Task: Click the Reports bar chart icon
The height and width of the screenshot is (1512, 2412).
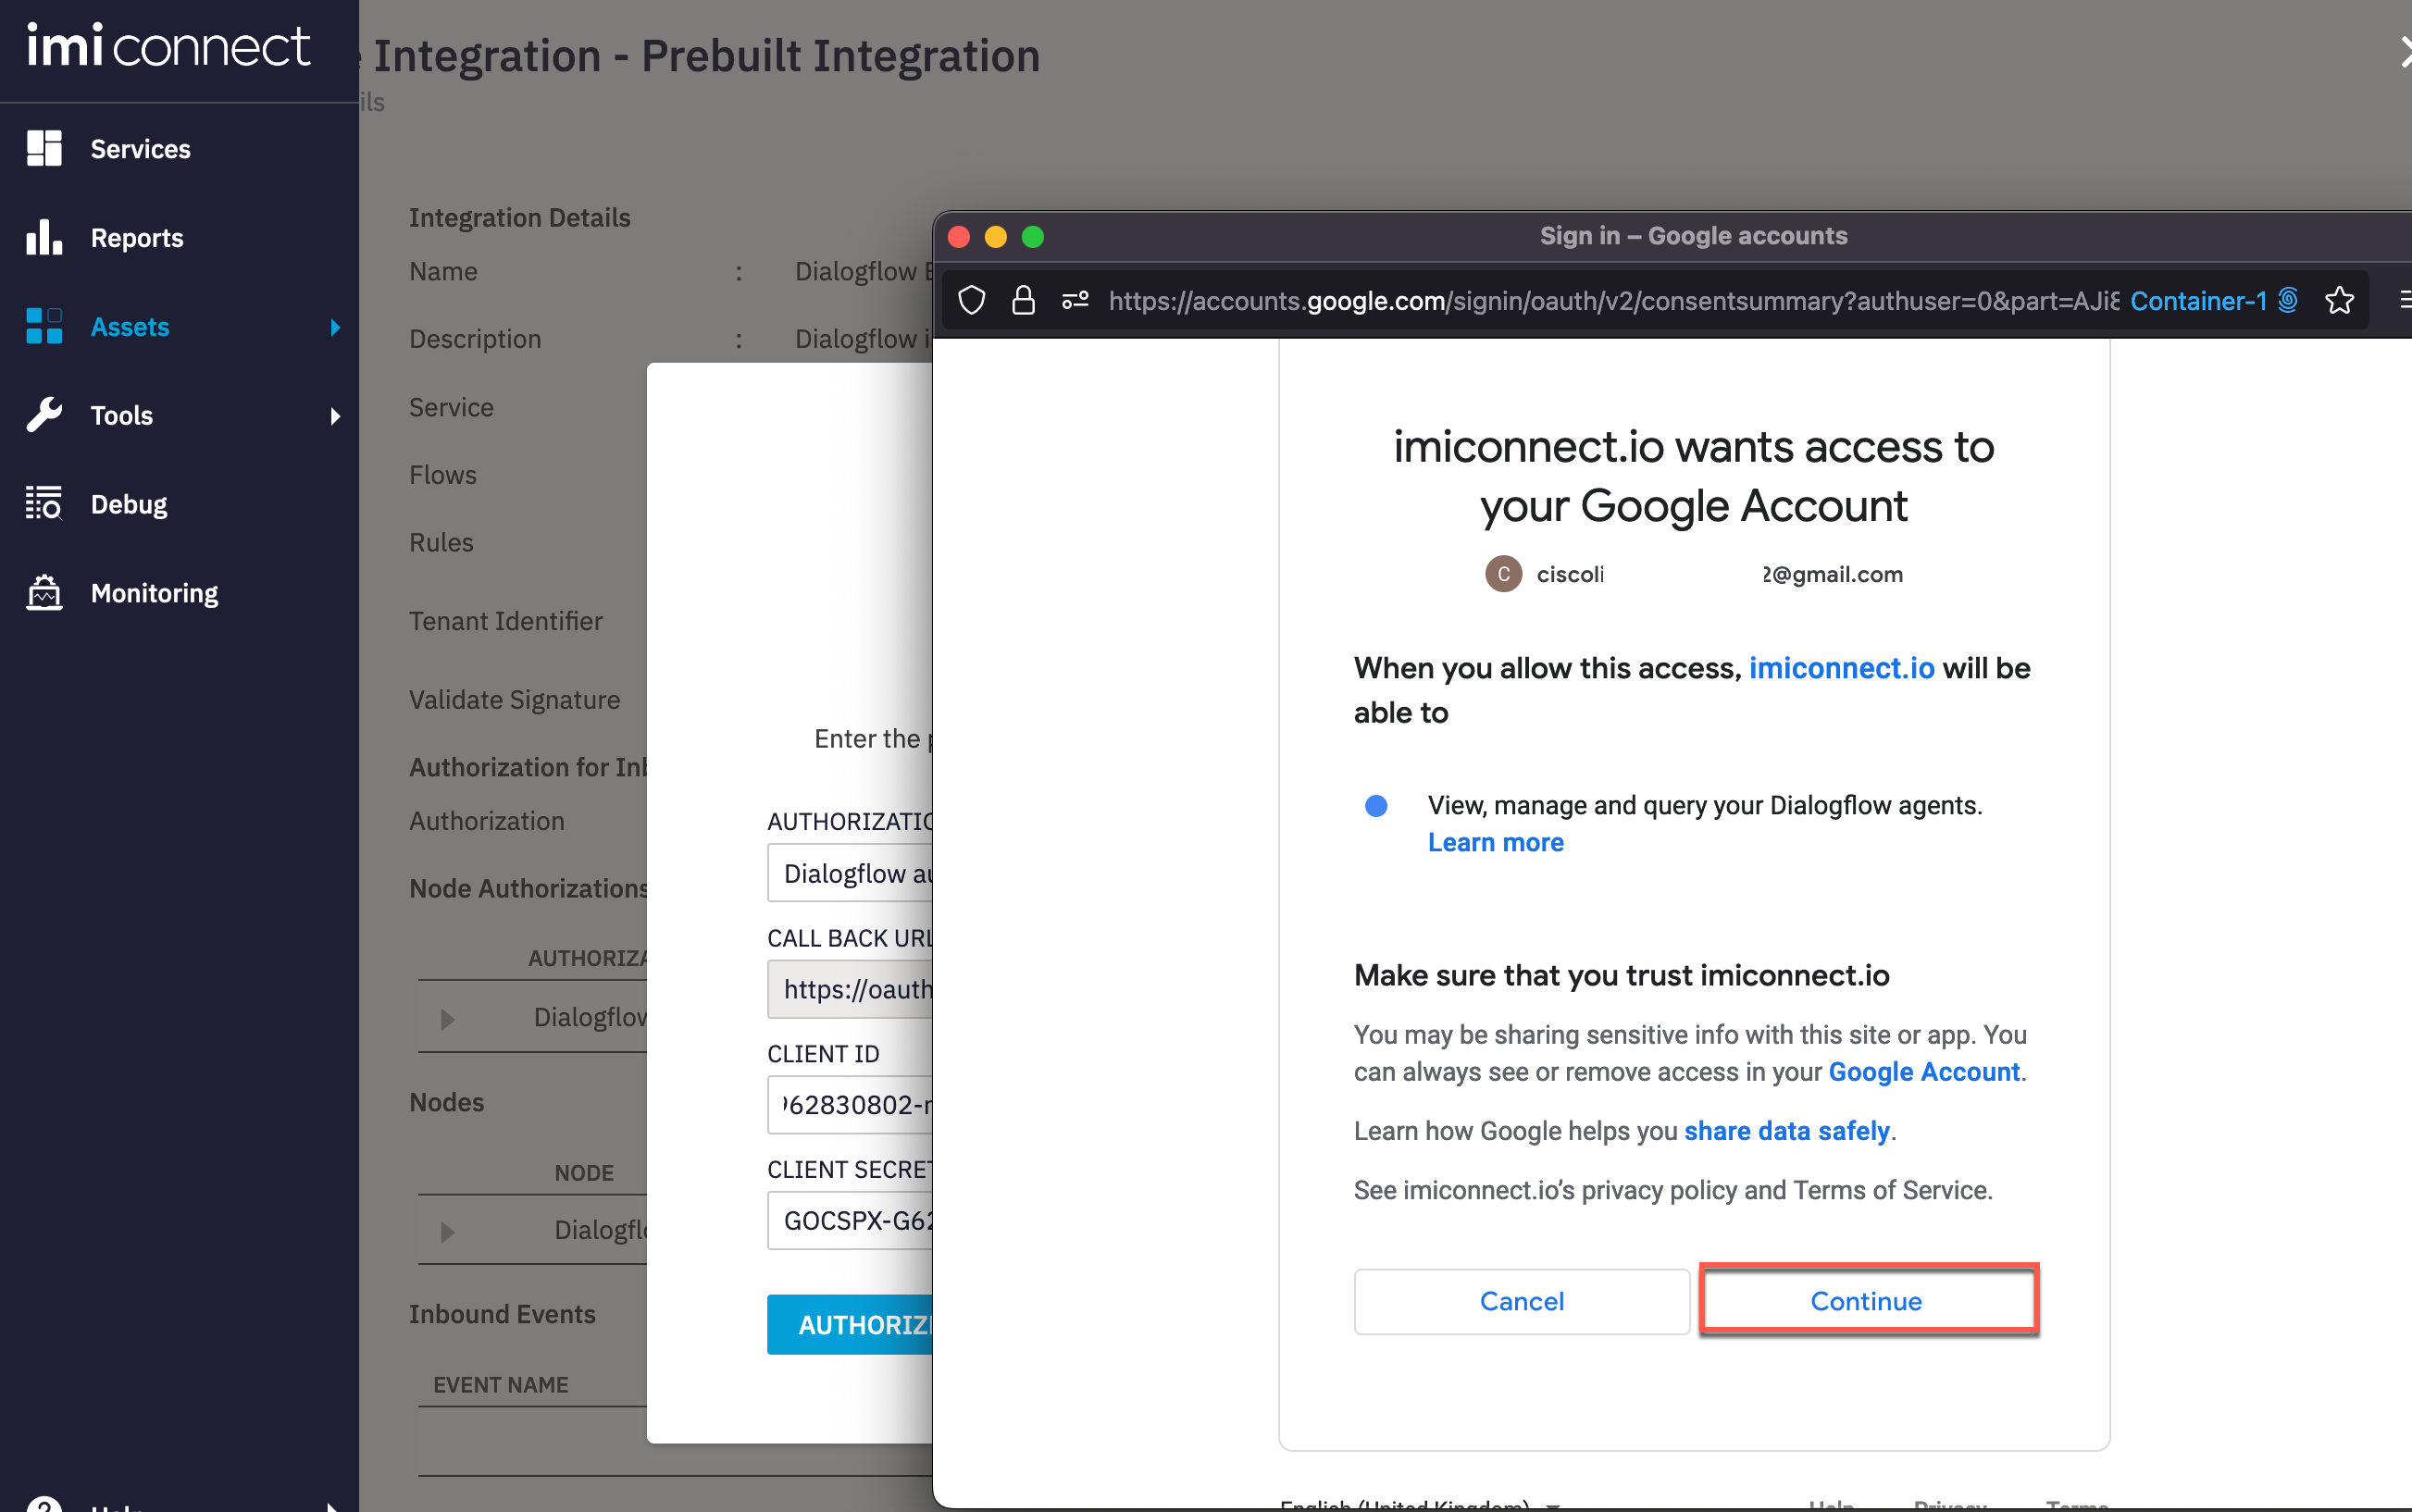Action: [44, 237]
